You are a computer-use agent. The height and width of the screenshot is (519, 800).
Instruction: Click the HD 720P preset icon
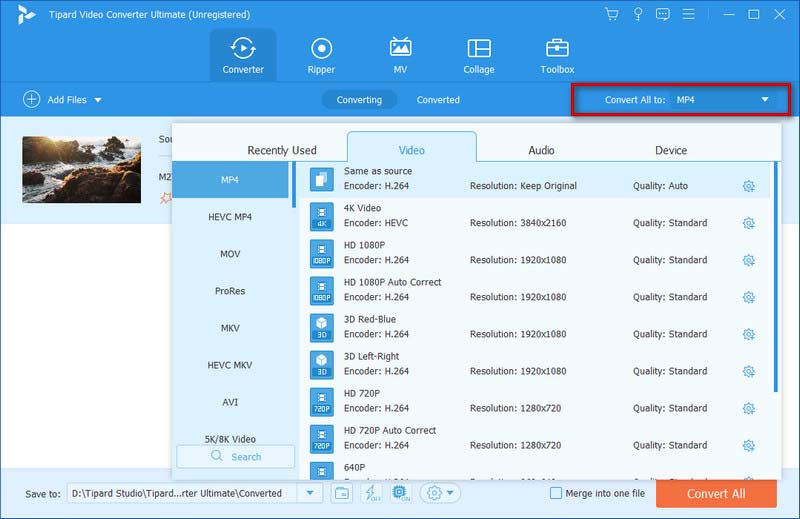click(321, 402)
